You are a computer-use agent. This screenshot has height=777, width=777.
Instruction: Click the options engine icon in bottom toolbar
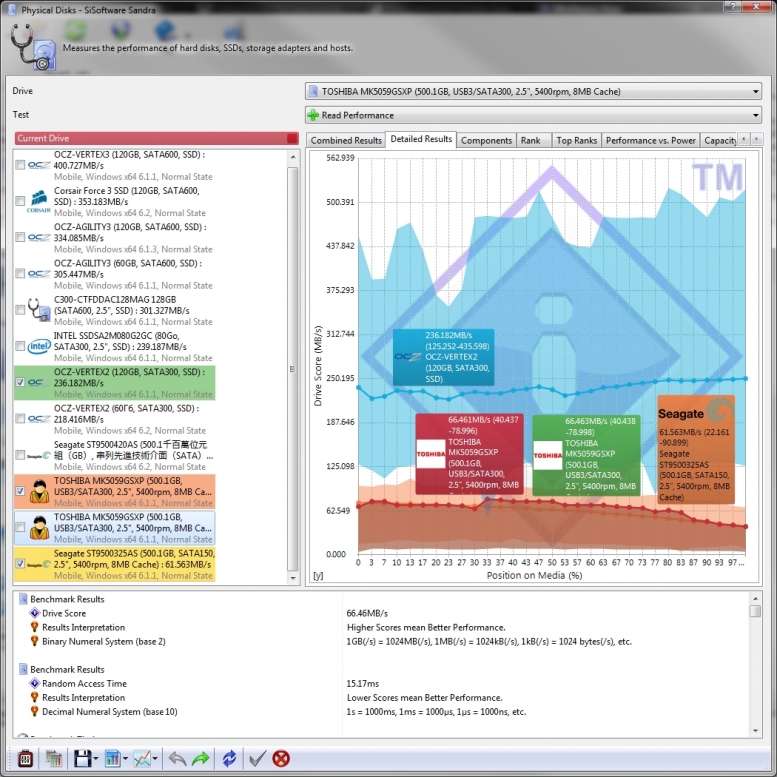coord(25,759)
